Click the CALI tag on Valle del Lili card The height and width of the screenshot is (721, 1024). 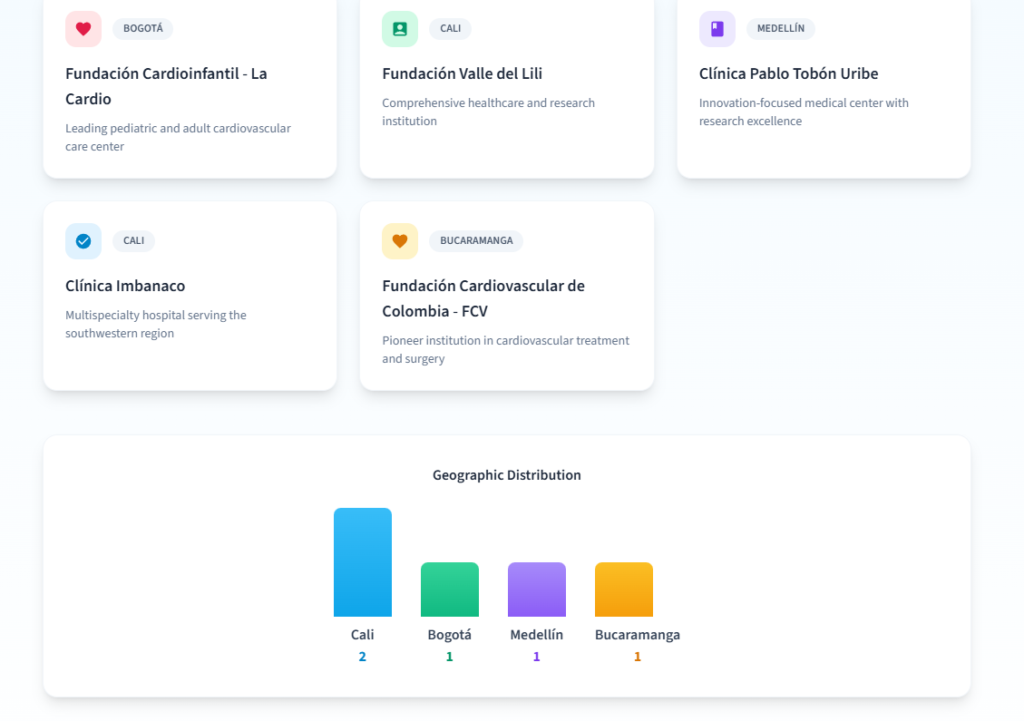pyautogui.click(x=450, y=29)
